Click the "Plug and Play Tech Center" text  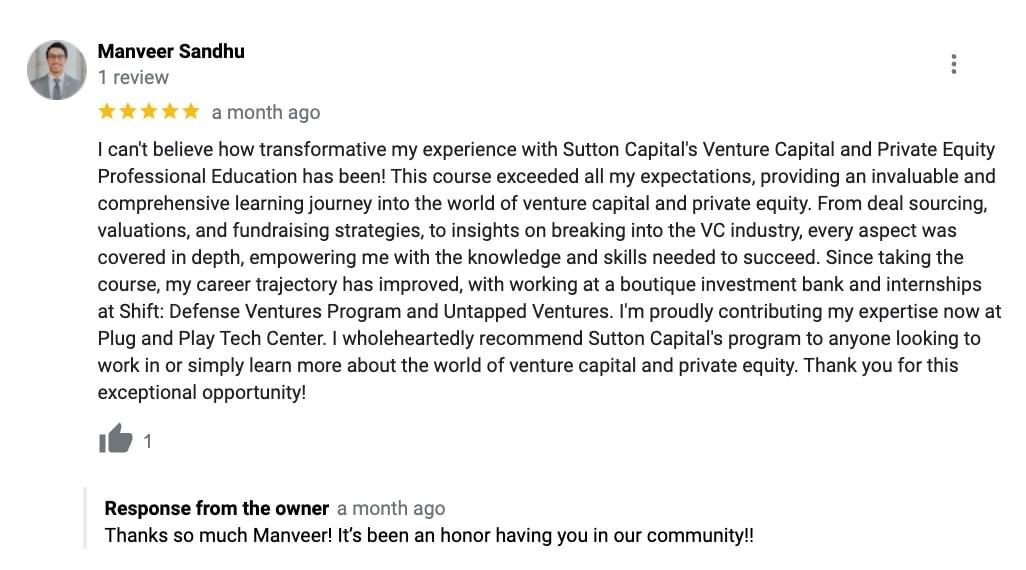pyautogui.click(x=211, y=338)
